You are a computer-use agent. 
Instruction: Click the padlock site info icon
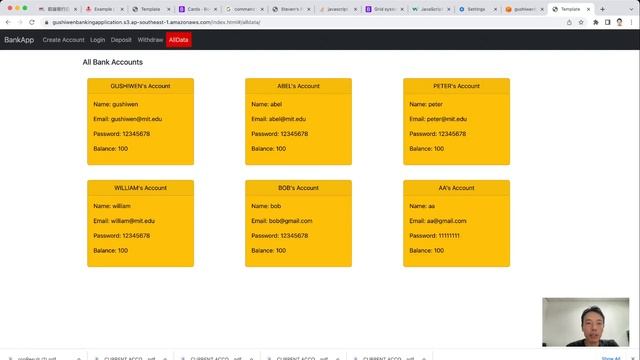pyautogui.click(x=47, y=22)
